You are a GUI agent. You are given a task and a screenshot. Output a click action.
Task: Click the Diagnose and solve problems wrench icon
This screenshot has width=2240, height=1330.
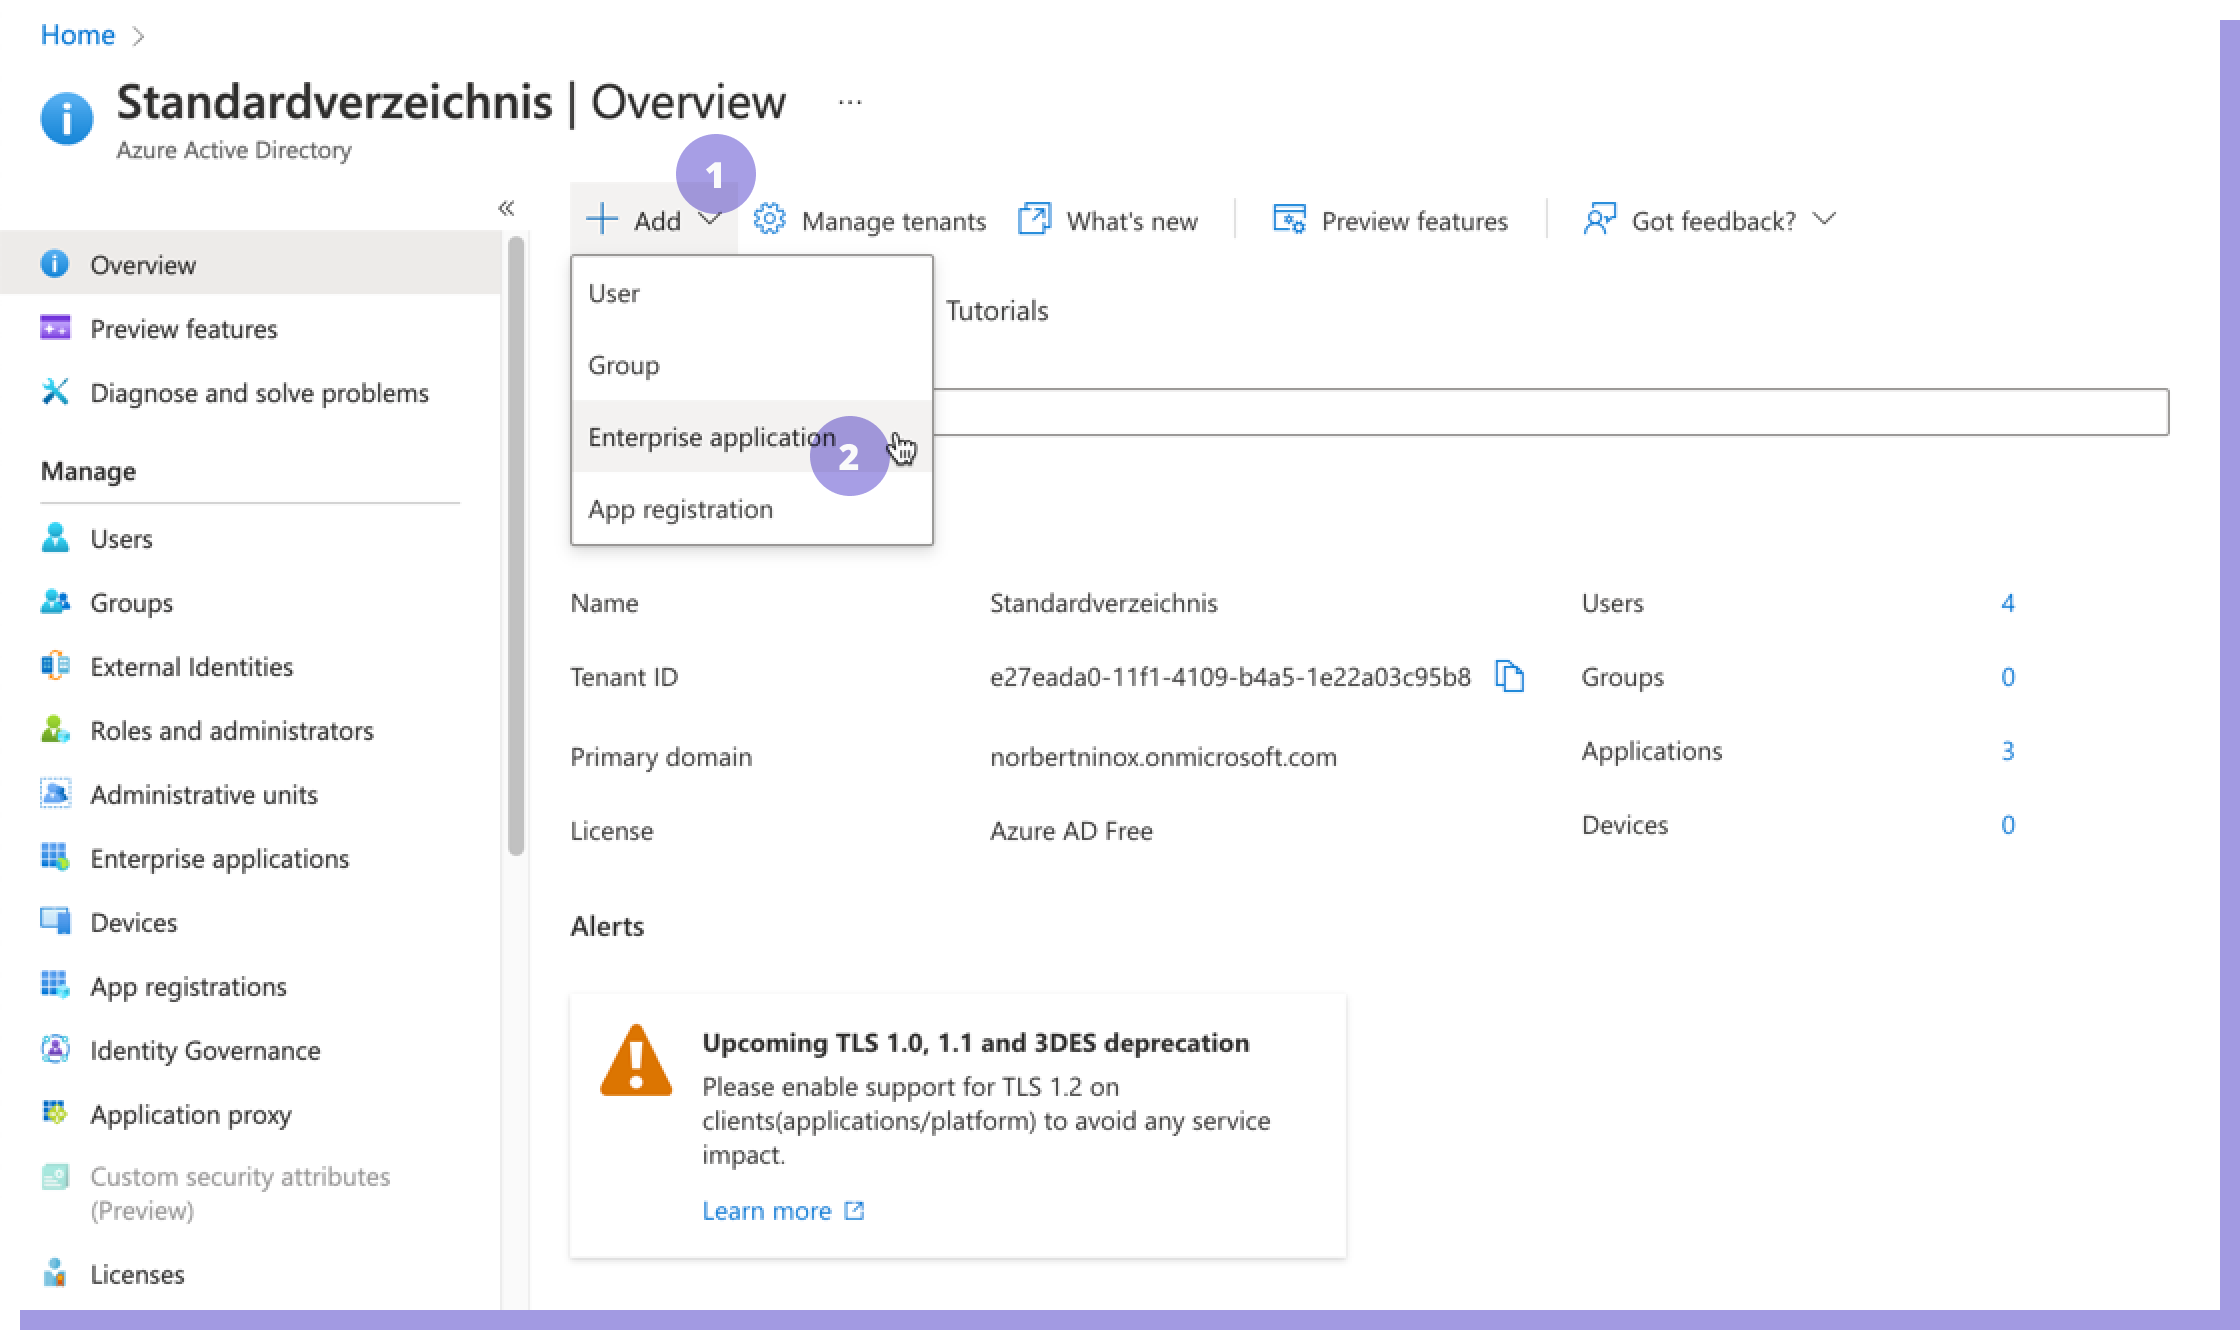(55, 392)
